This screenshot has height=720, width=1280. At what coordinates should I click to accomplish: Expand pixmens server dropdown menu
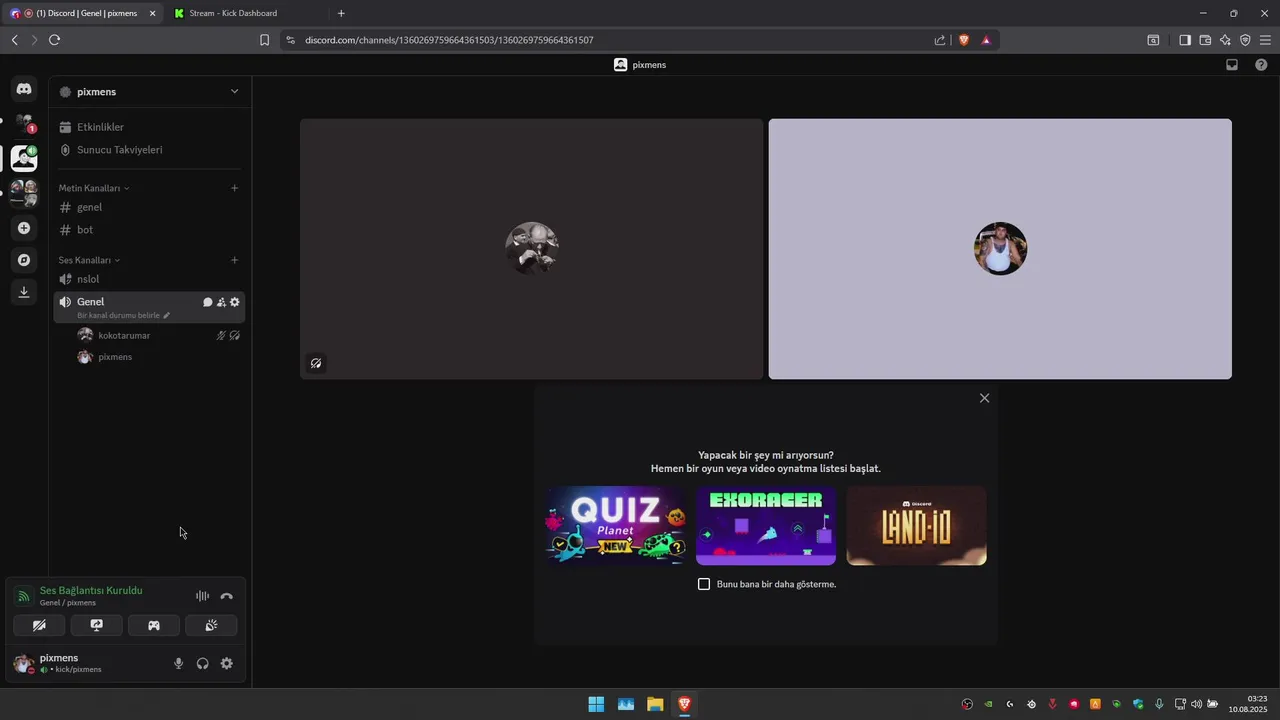(x=234, y=91)
